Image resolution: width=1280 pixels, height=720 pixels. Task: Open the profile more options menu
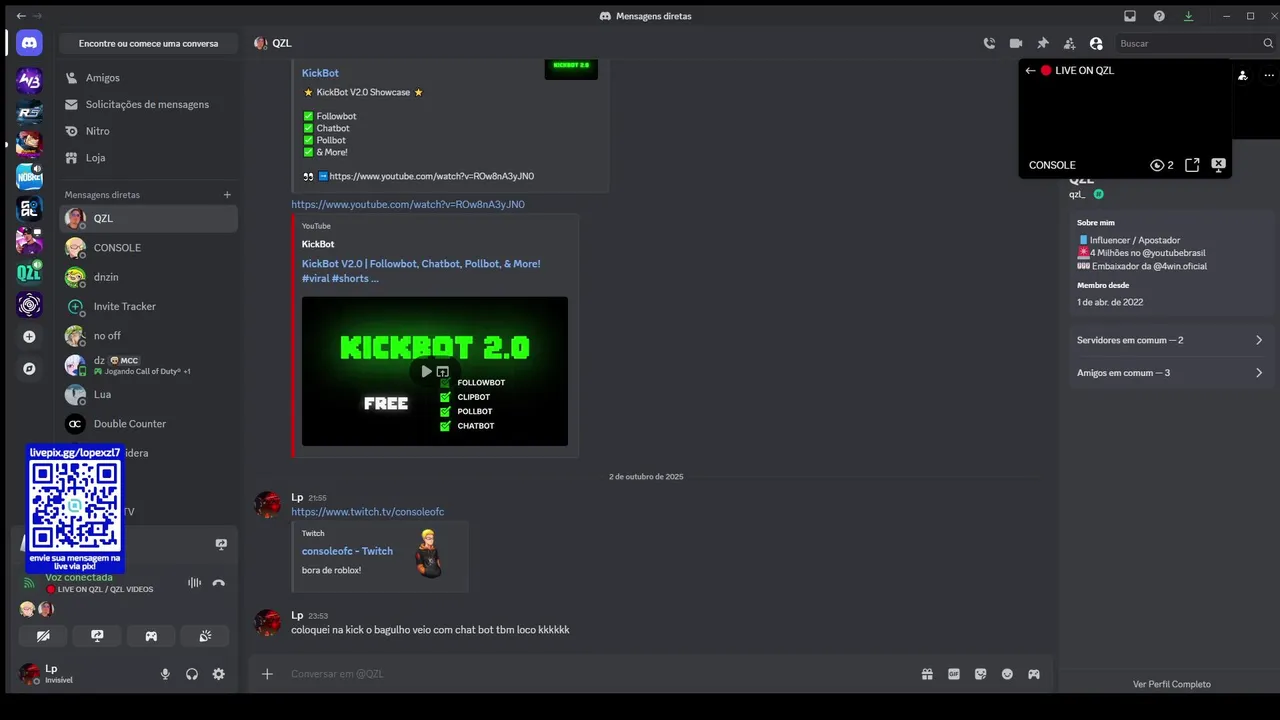point(1269,76)
